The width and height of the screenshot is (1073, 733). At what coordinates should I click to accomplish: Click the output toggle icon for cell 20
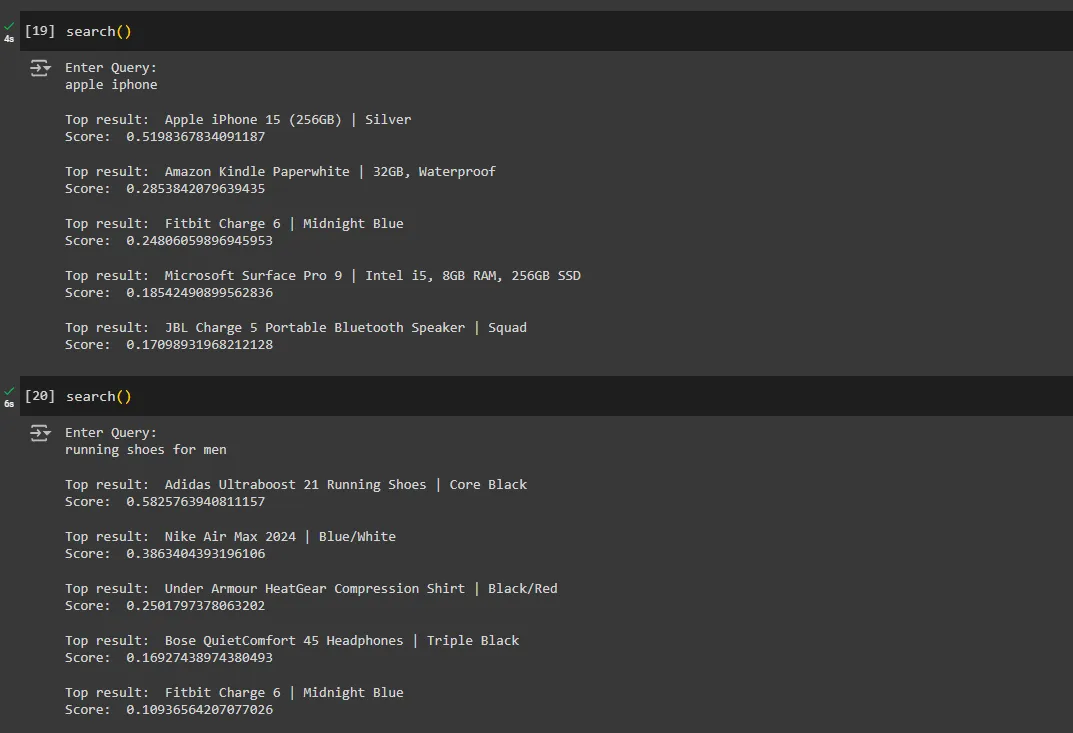40,433
